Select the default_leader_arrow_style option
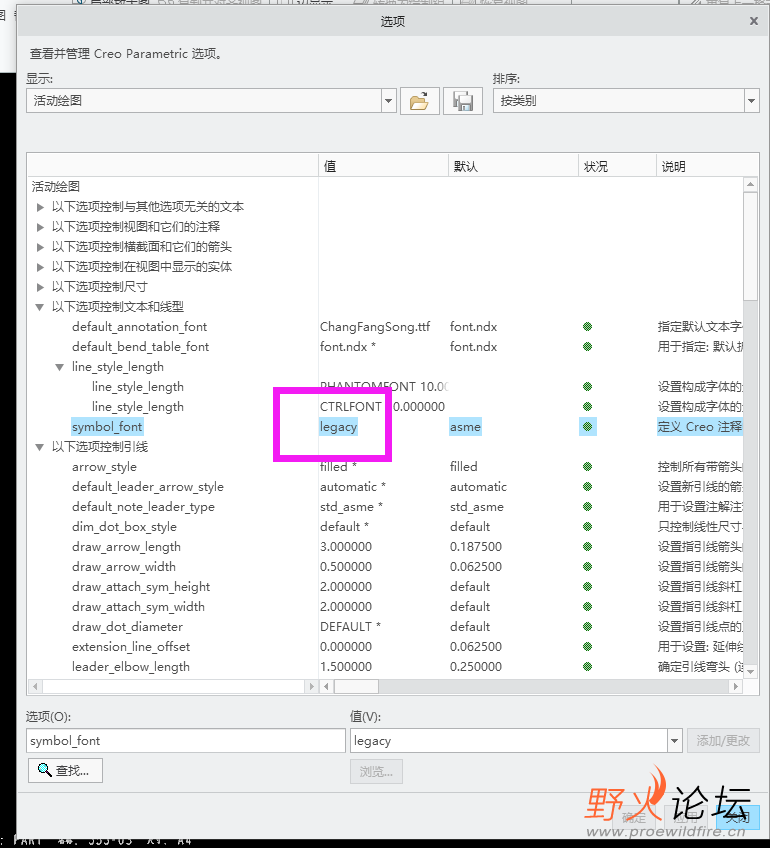The height and width of the screenshot is (848, 770). pyautogui.click(x=148, y=487)
